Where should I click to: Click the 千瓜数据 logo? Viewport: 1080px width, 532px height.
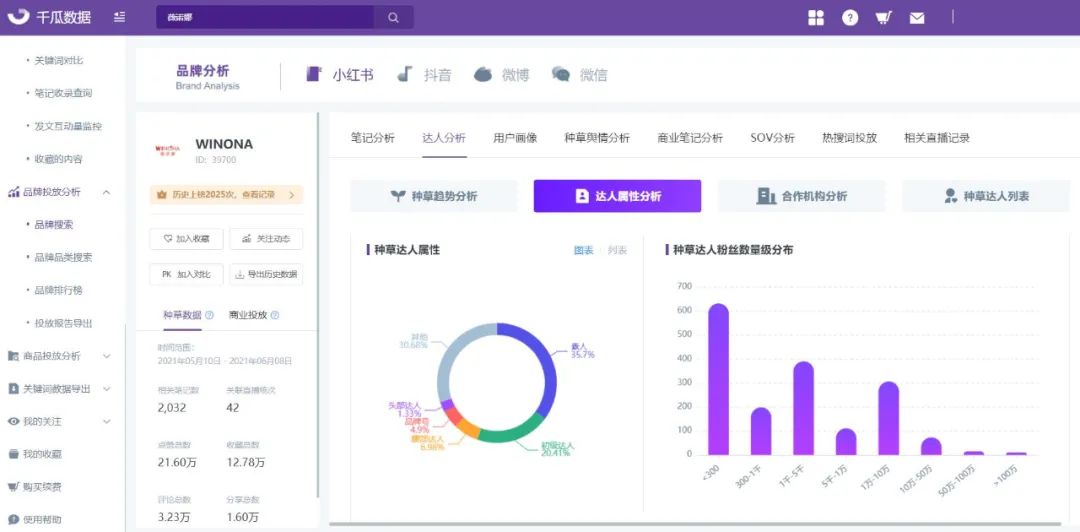48,17
